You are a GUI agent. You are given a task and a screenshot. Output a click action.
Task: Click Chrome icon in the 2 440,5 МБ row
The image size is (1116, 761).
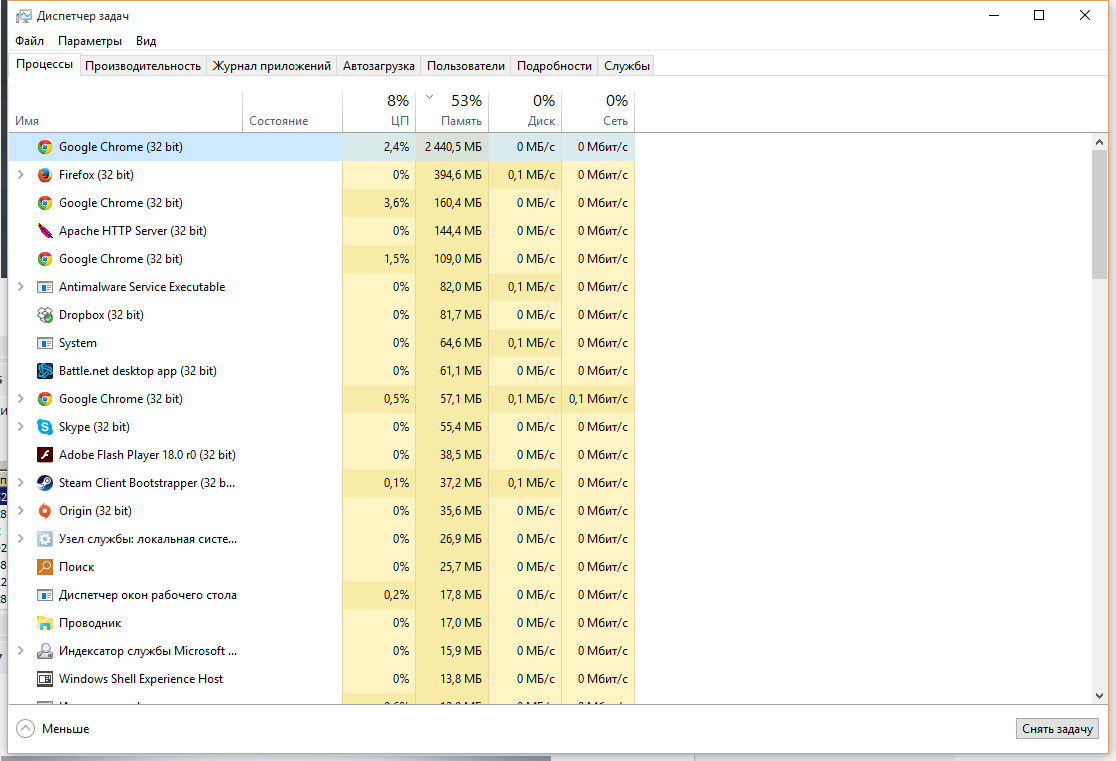(x=45, y=147)
